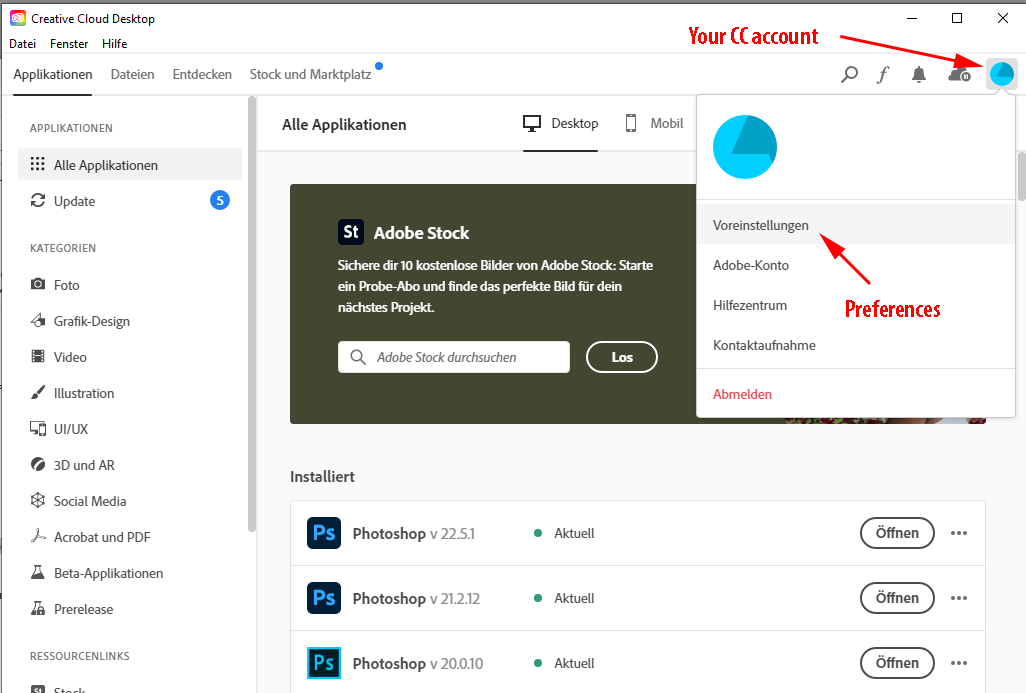Sign out via the Abmelden link
The height and width of the screenshot is (693, 1026).
point(742,394)
